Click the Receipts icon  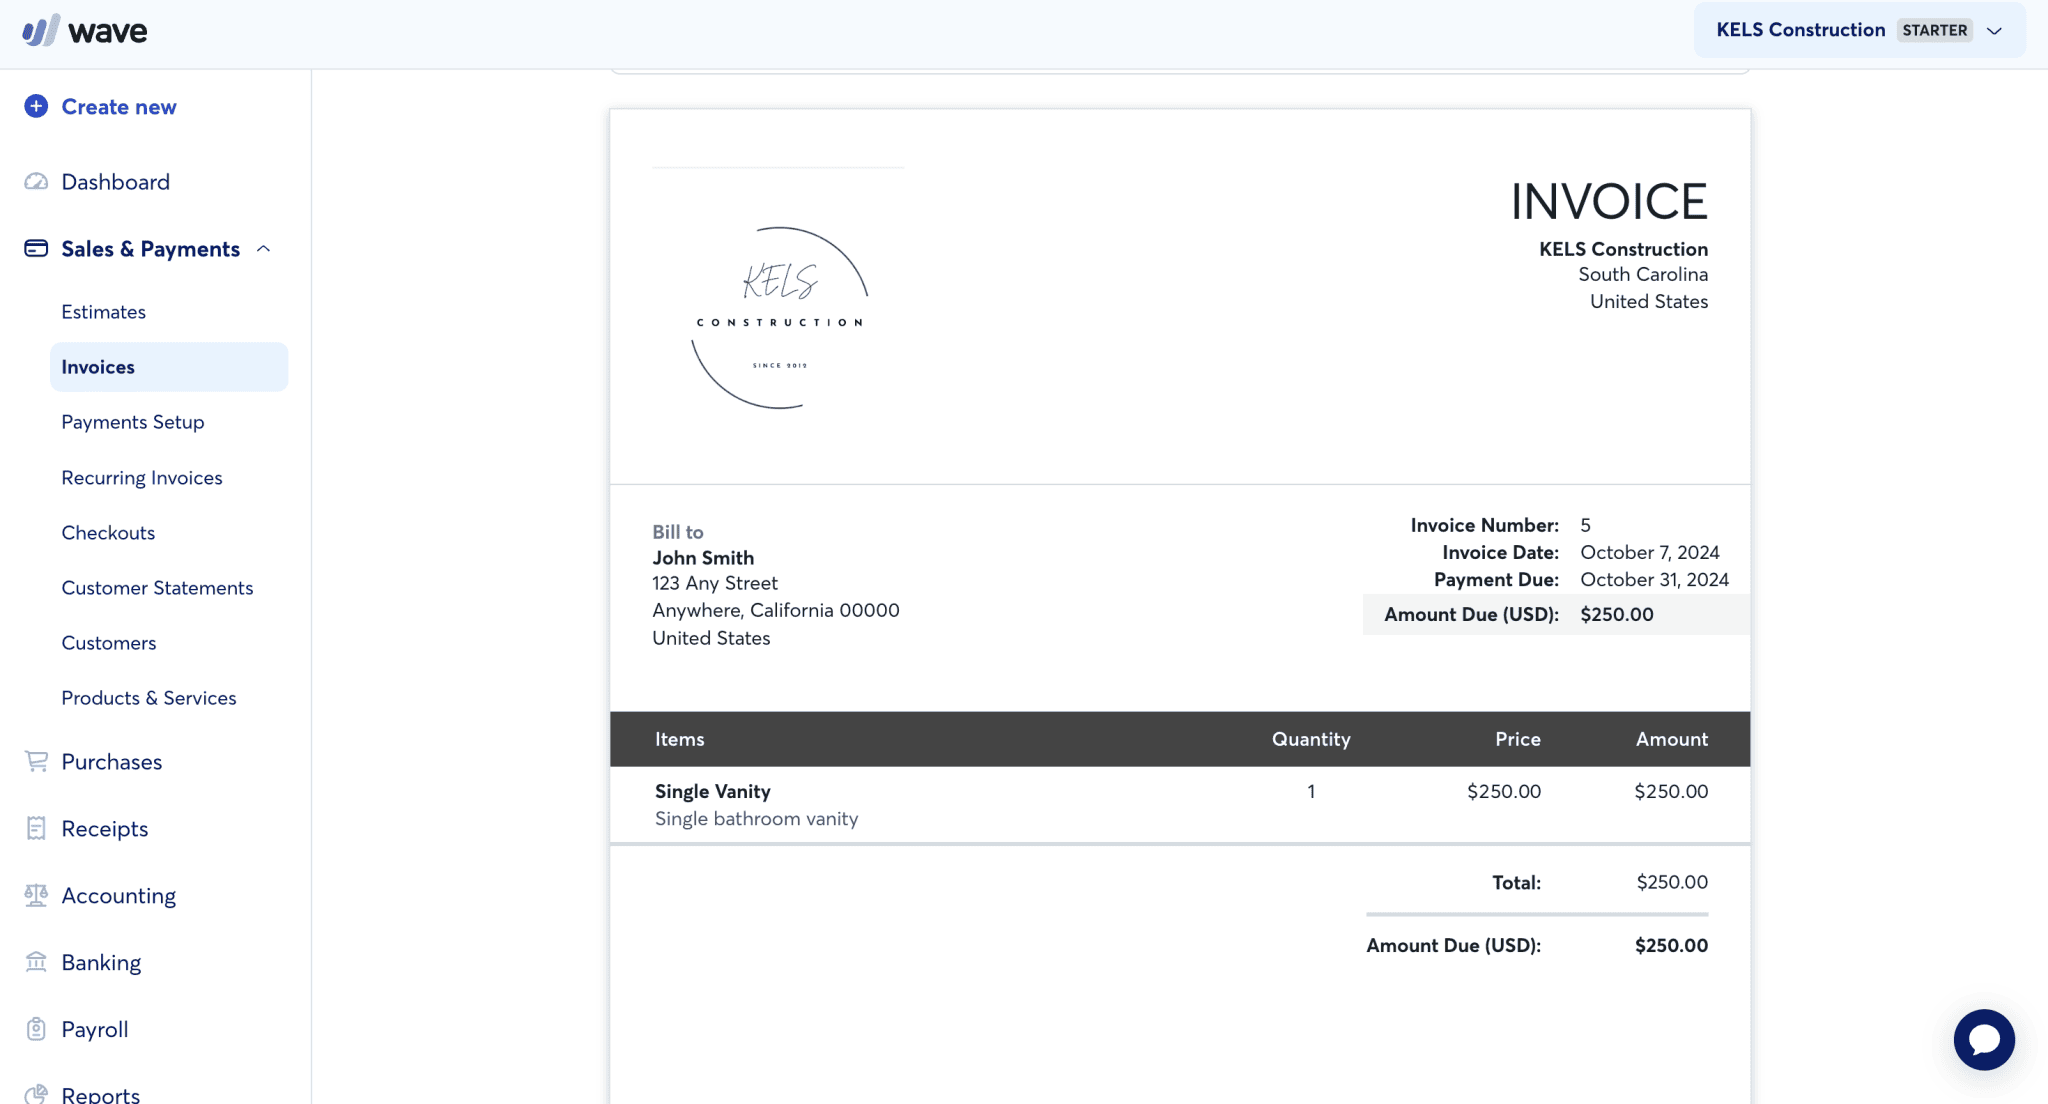[36, 828]
